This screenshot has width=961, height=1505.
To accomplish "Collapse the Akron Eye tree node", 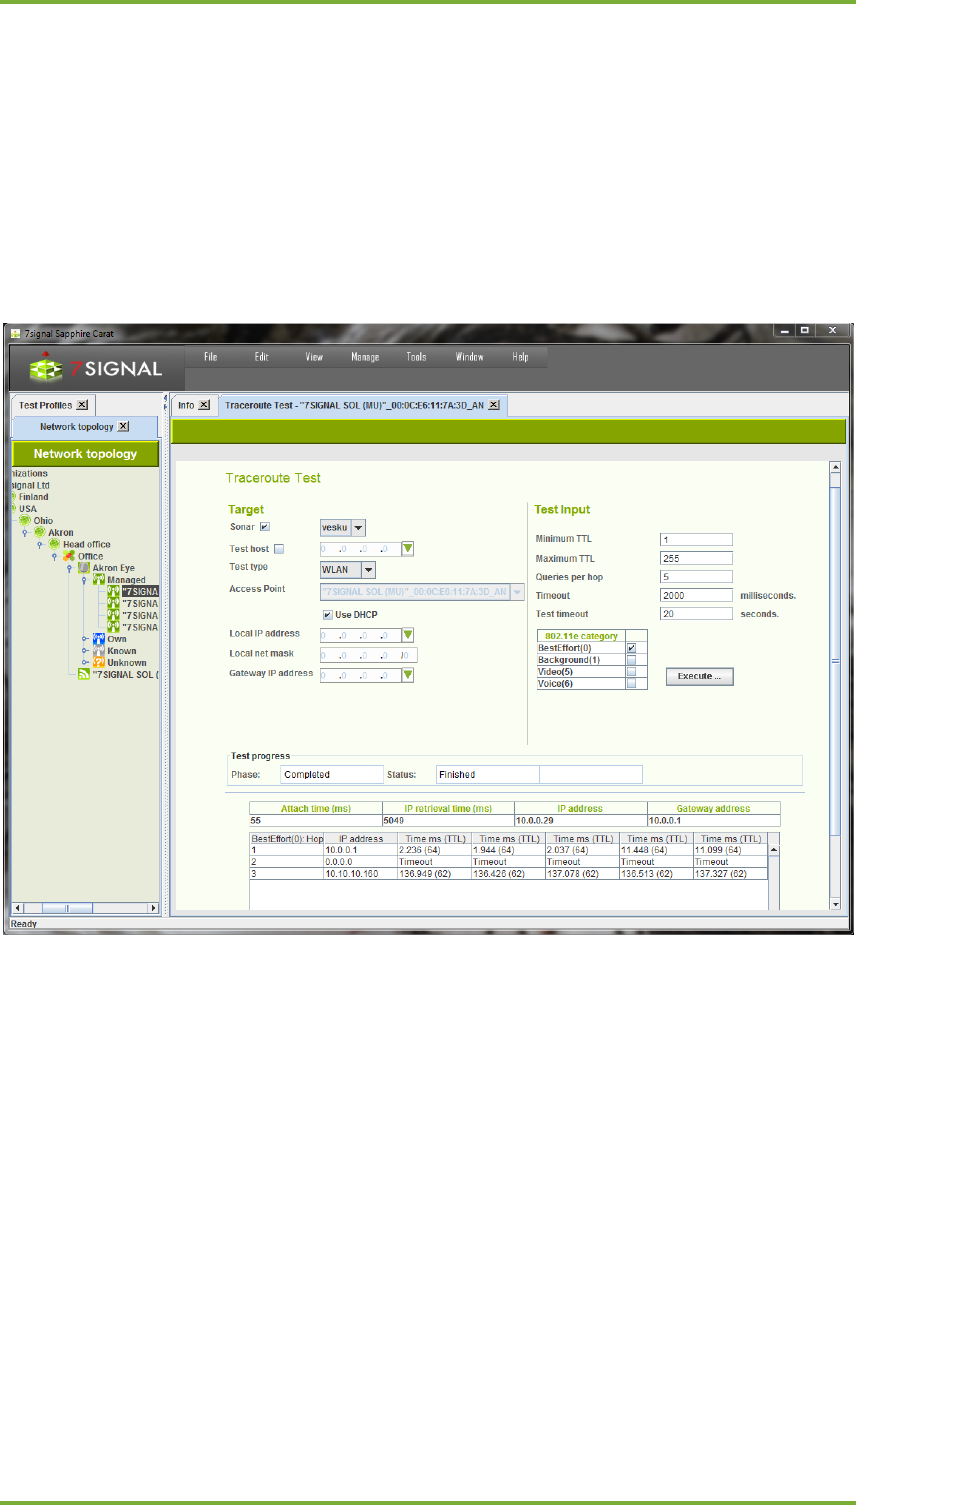I will (x=69, y=569).
